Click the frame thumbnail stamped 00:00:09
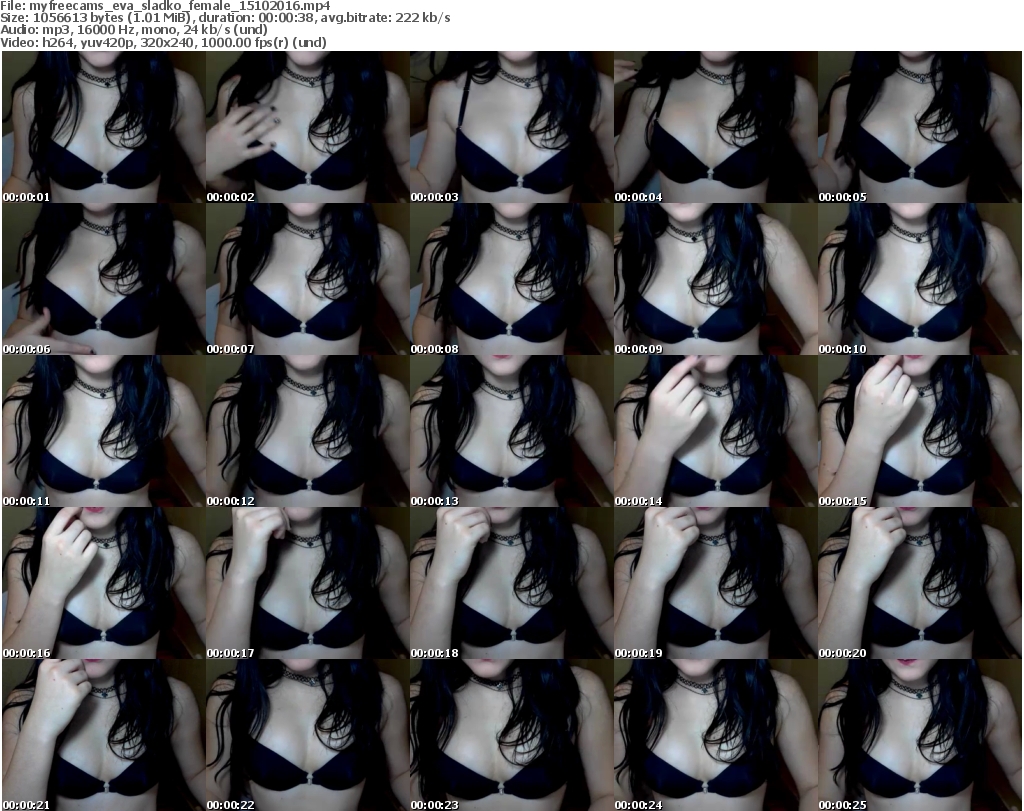Image resolution: width=1024 pixels, height=811 pixels. [716, 279]
